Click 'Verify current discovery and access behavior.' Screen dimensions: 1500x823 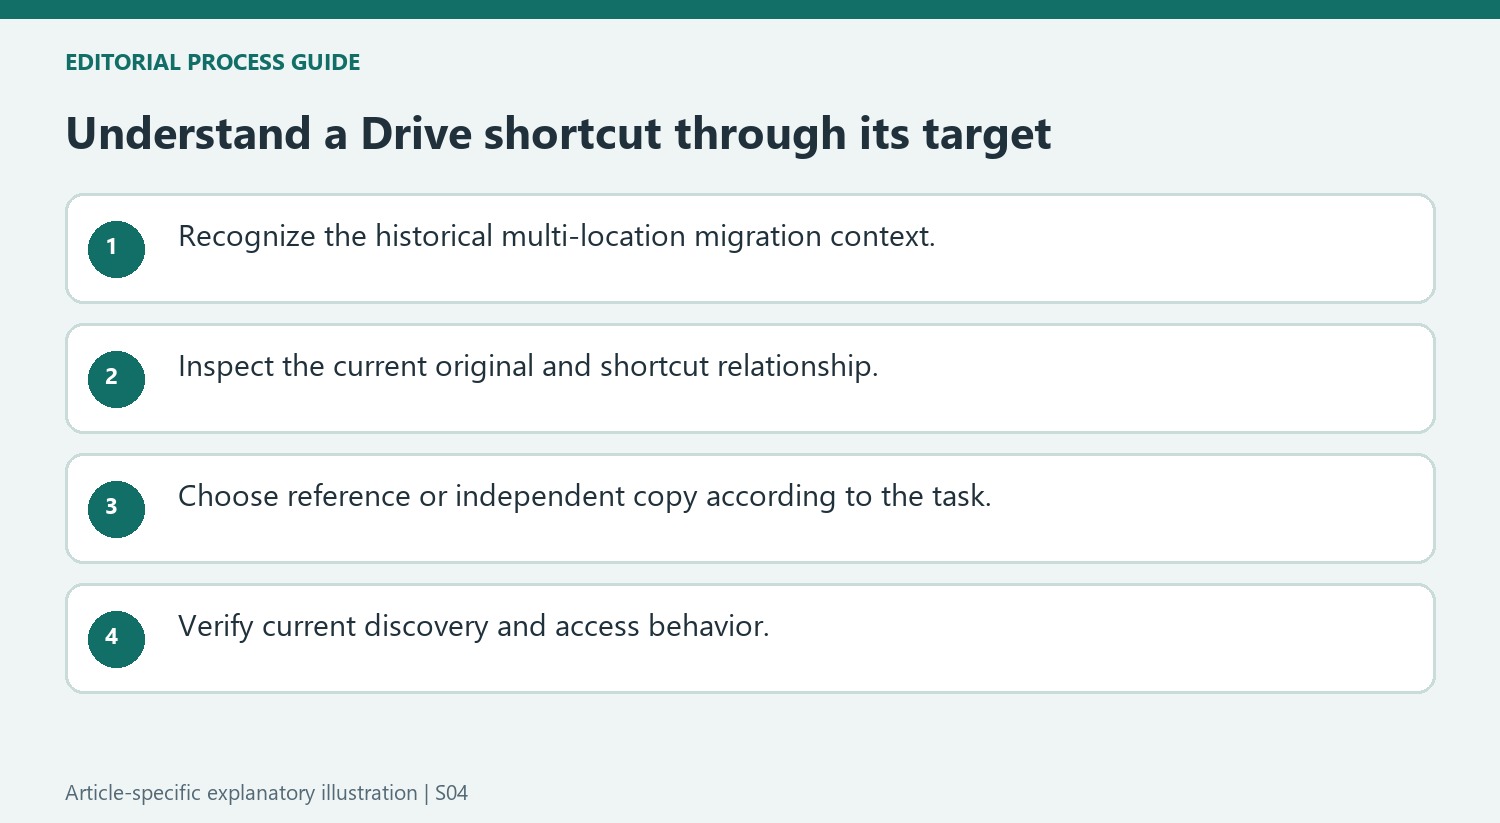473,627
